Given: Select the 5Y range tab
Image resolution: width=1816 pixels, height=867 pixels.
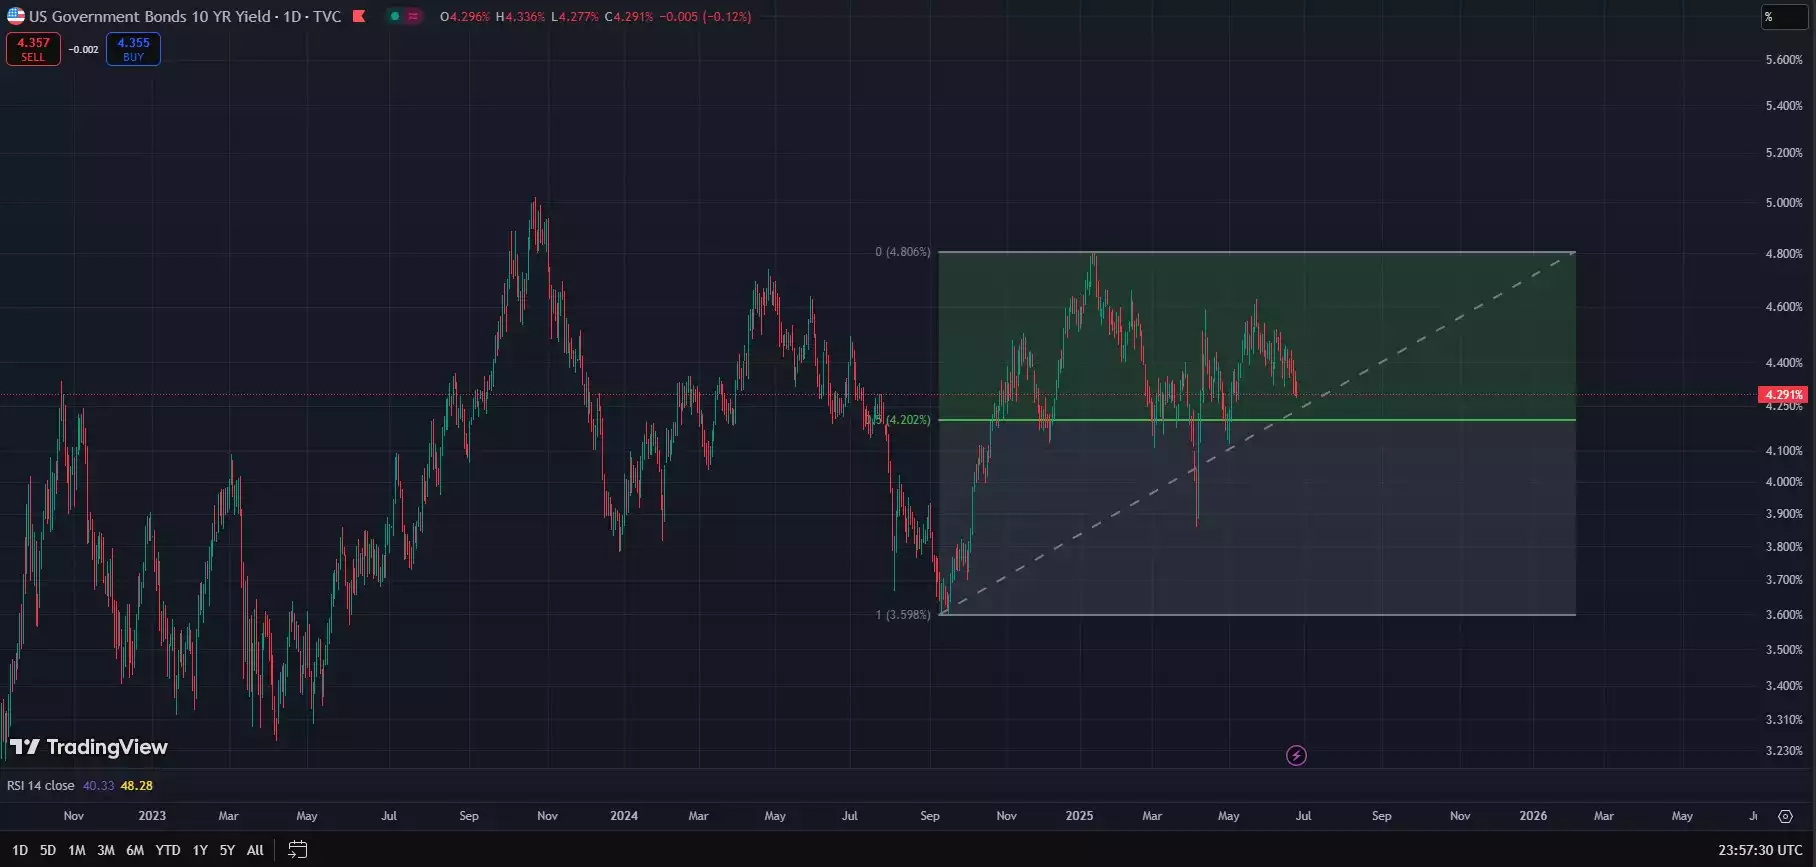Looking at the screenshot, I should point(227,850).
